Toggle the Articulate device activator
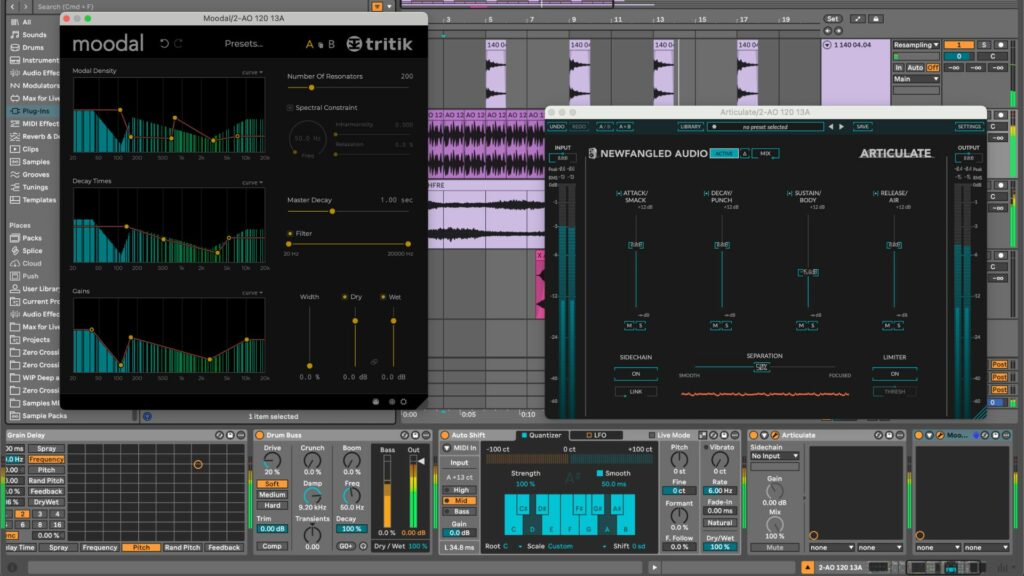The height and width of the screenshot is (576, 1024). tap(754, 435)
